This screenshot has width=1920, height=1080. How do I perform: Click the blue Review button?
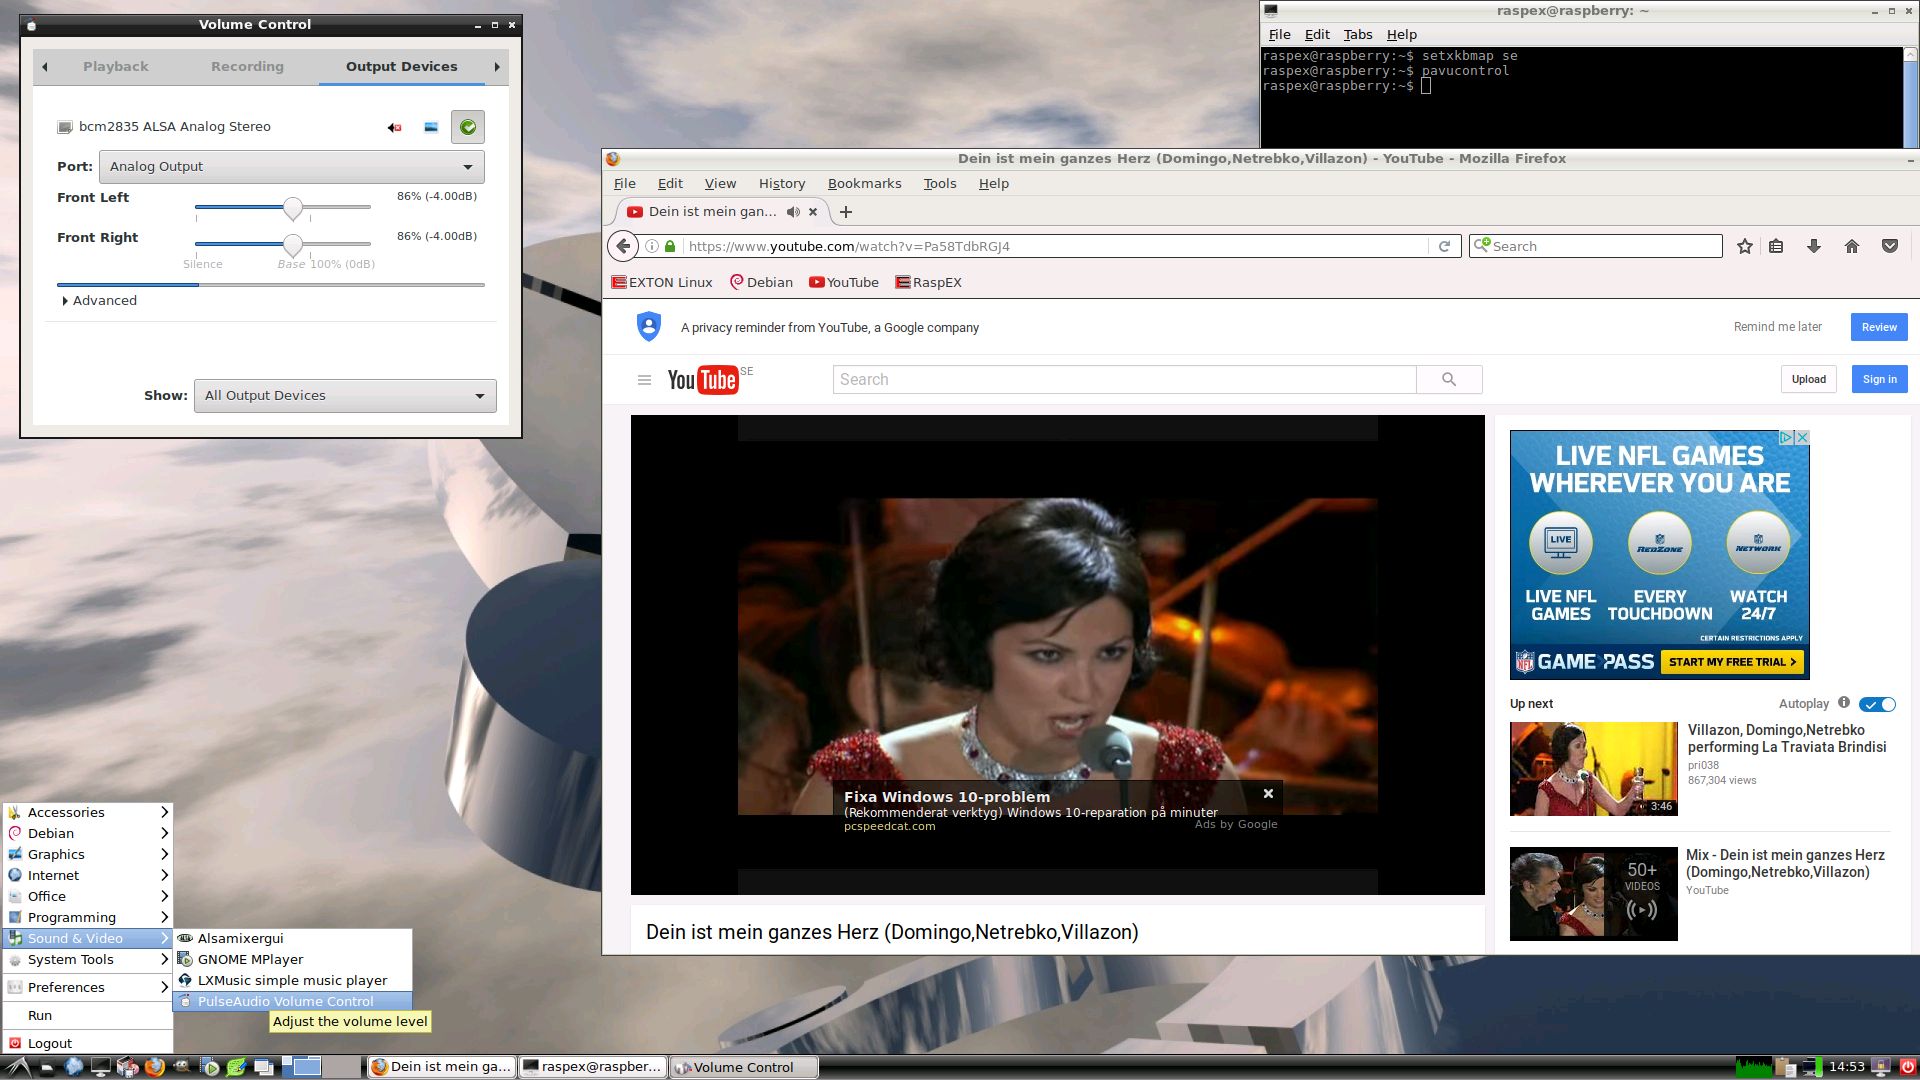[x=1879, y=327]
